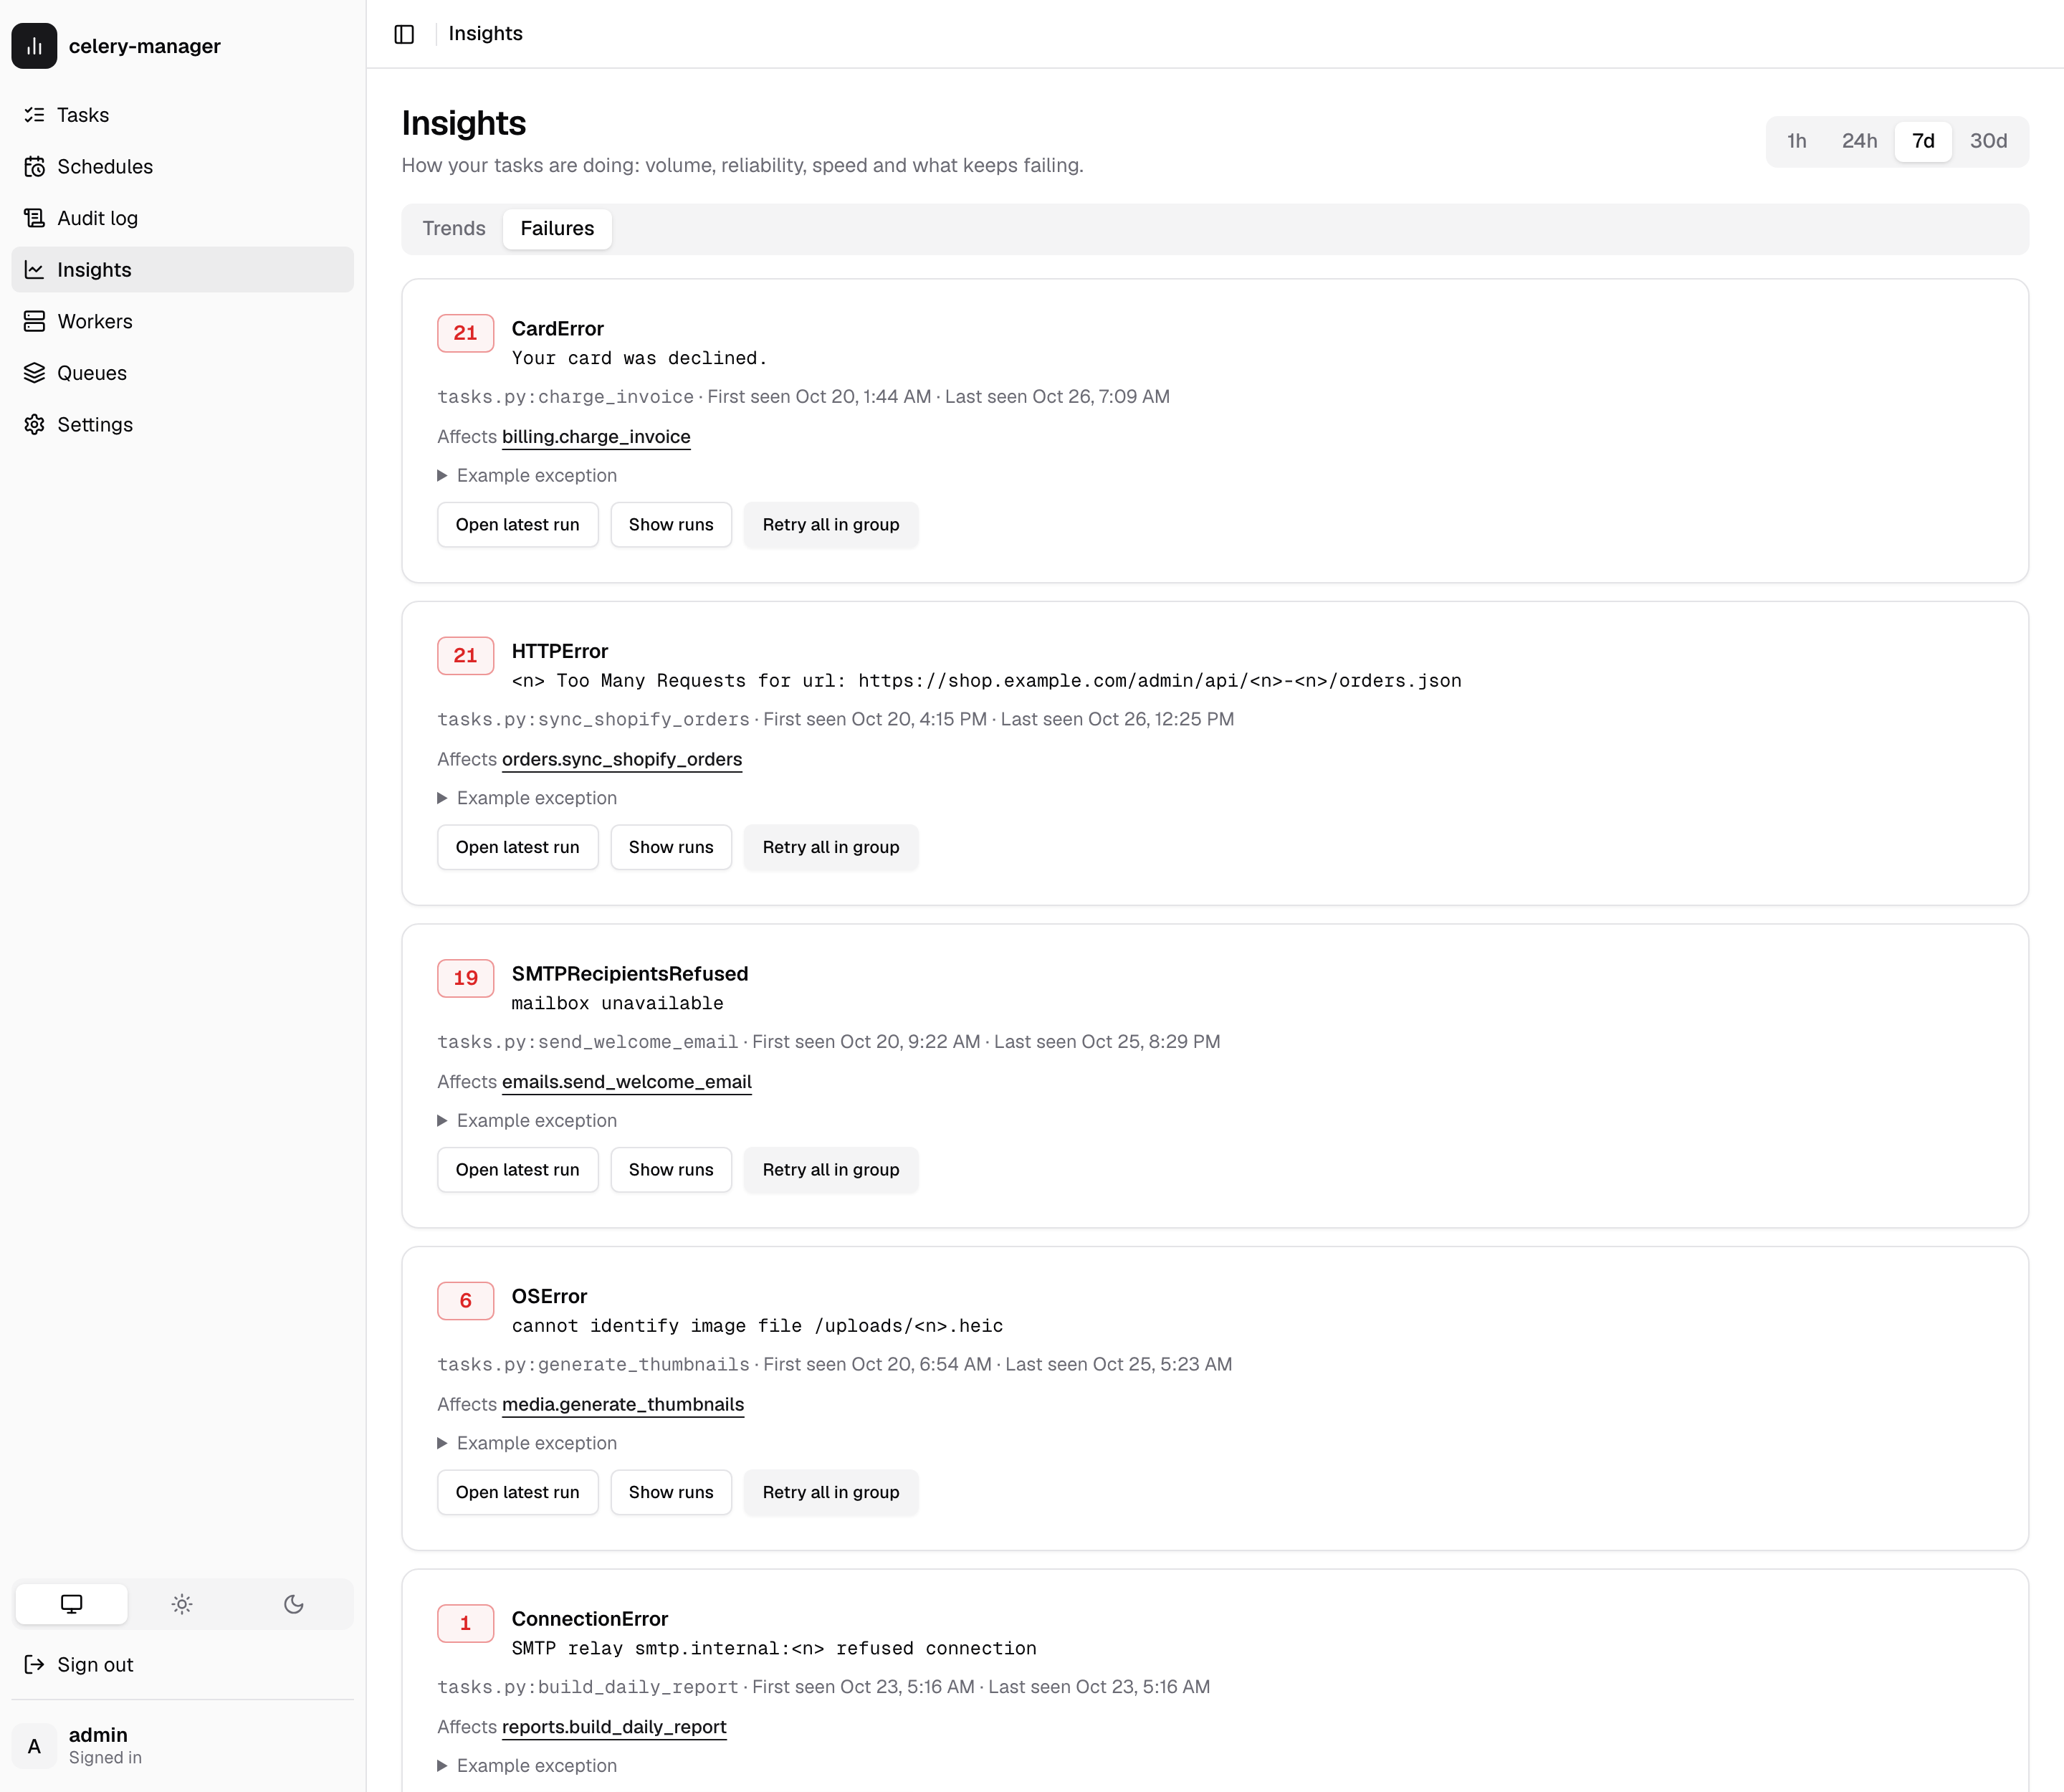The image size is (2064, 1792).
Task: Expand SMTPRecipientsRefused example exception
Action: point(528,1121)
